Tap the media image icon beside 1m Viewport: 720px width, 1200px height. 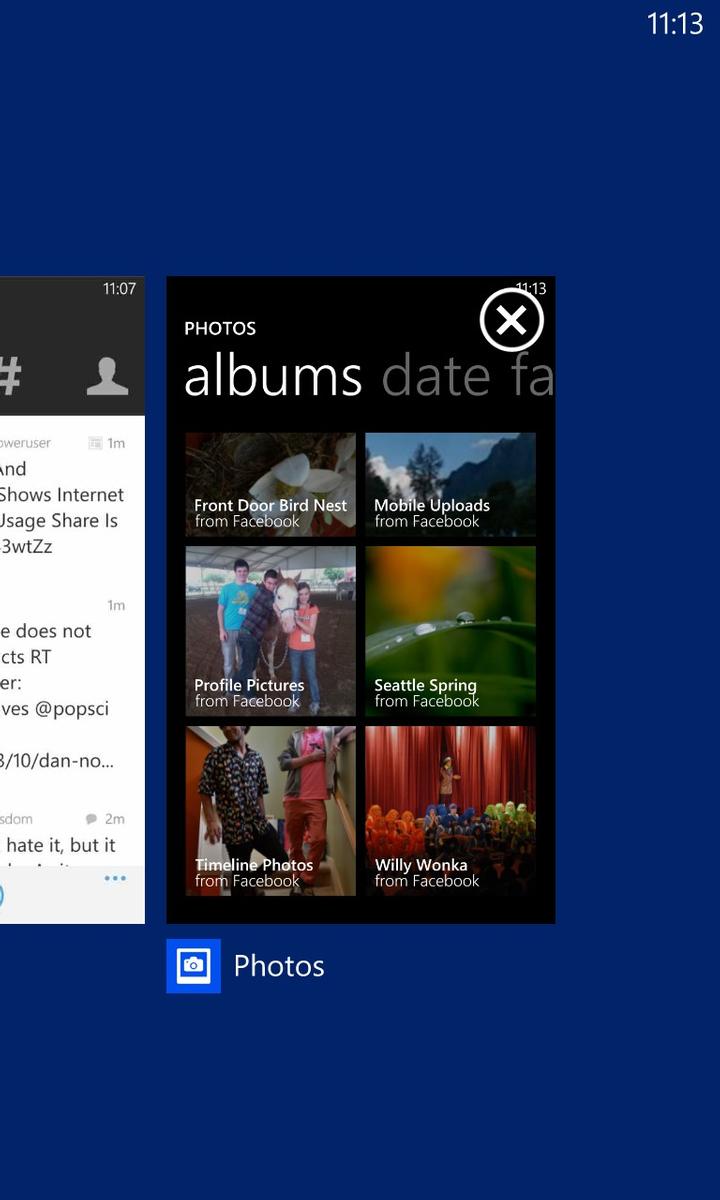tap(96, 443)
